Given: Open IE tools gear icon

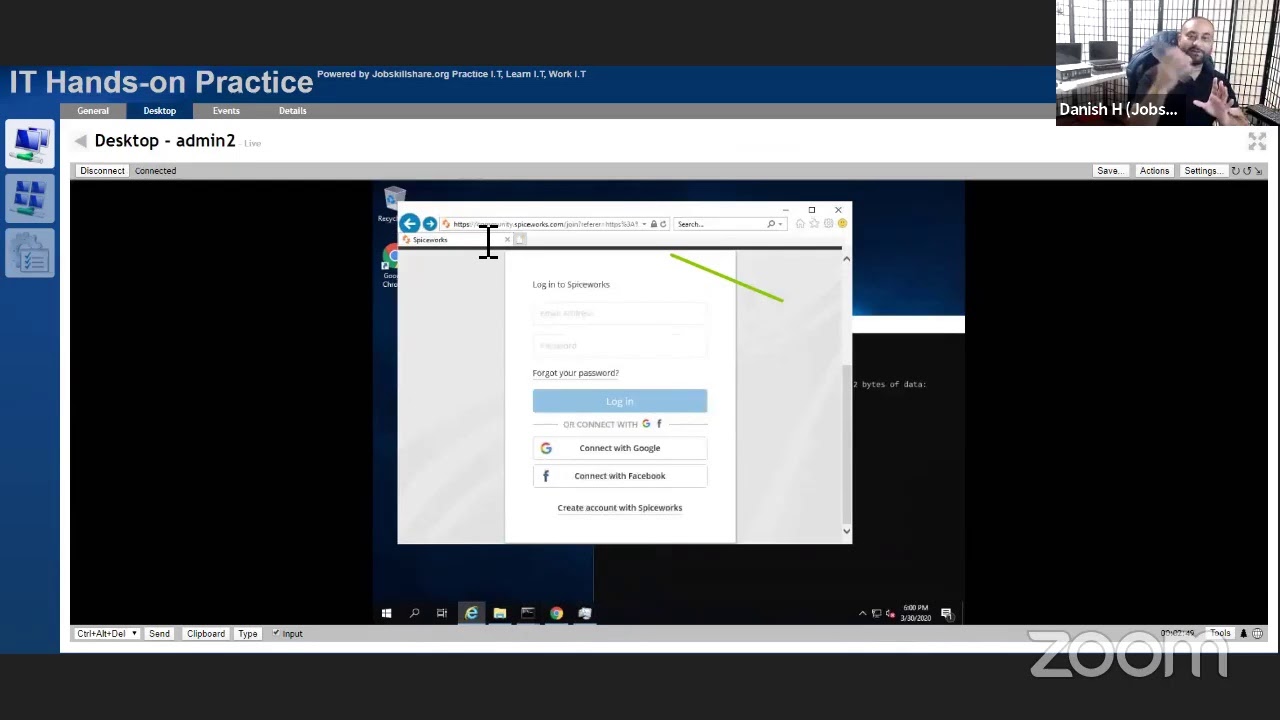Looking at the screenshot, I should click(x=828, y=224).
